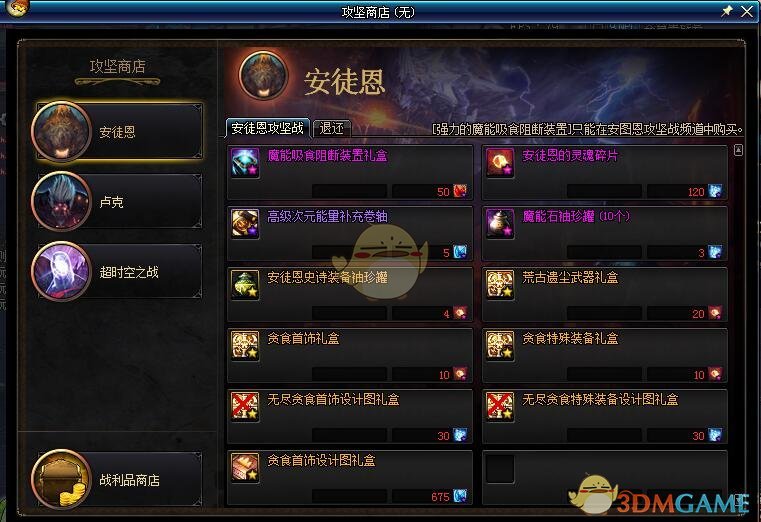Viewport: 761px width, 522px height.
Task: Select the 贪食首饰设计图礼盒 icon
Action: click(x=245, y=468)
